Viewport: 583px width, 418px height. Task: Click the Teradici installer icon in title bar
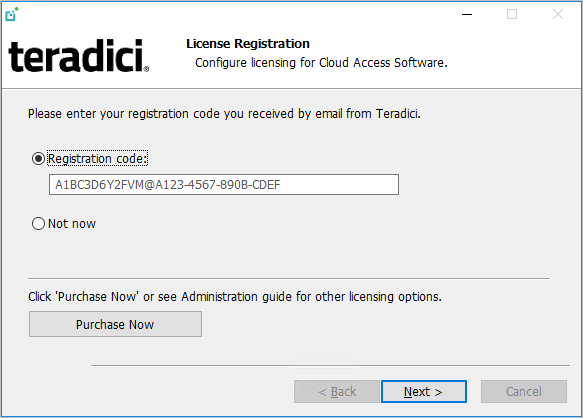(x=12, y=14)
